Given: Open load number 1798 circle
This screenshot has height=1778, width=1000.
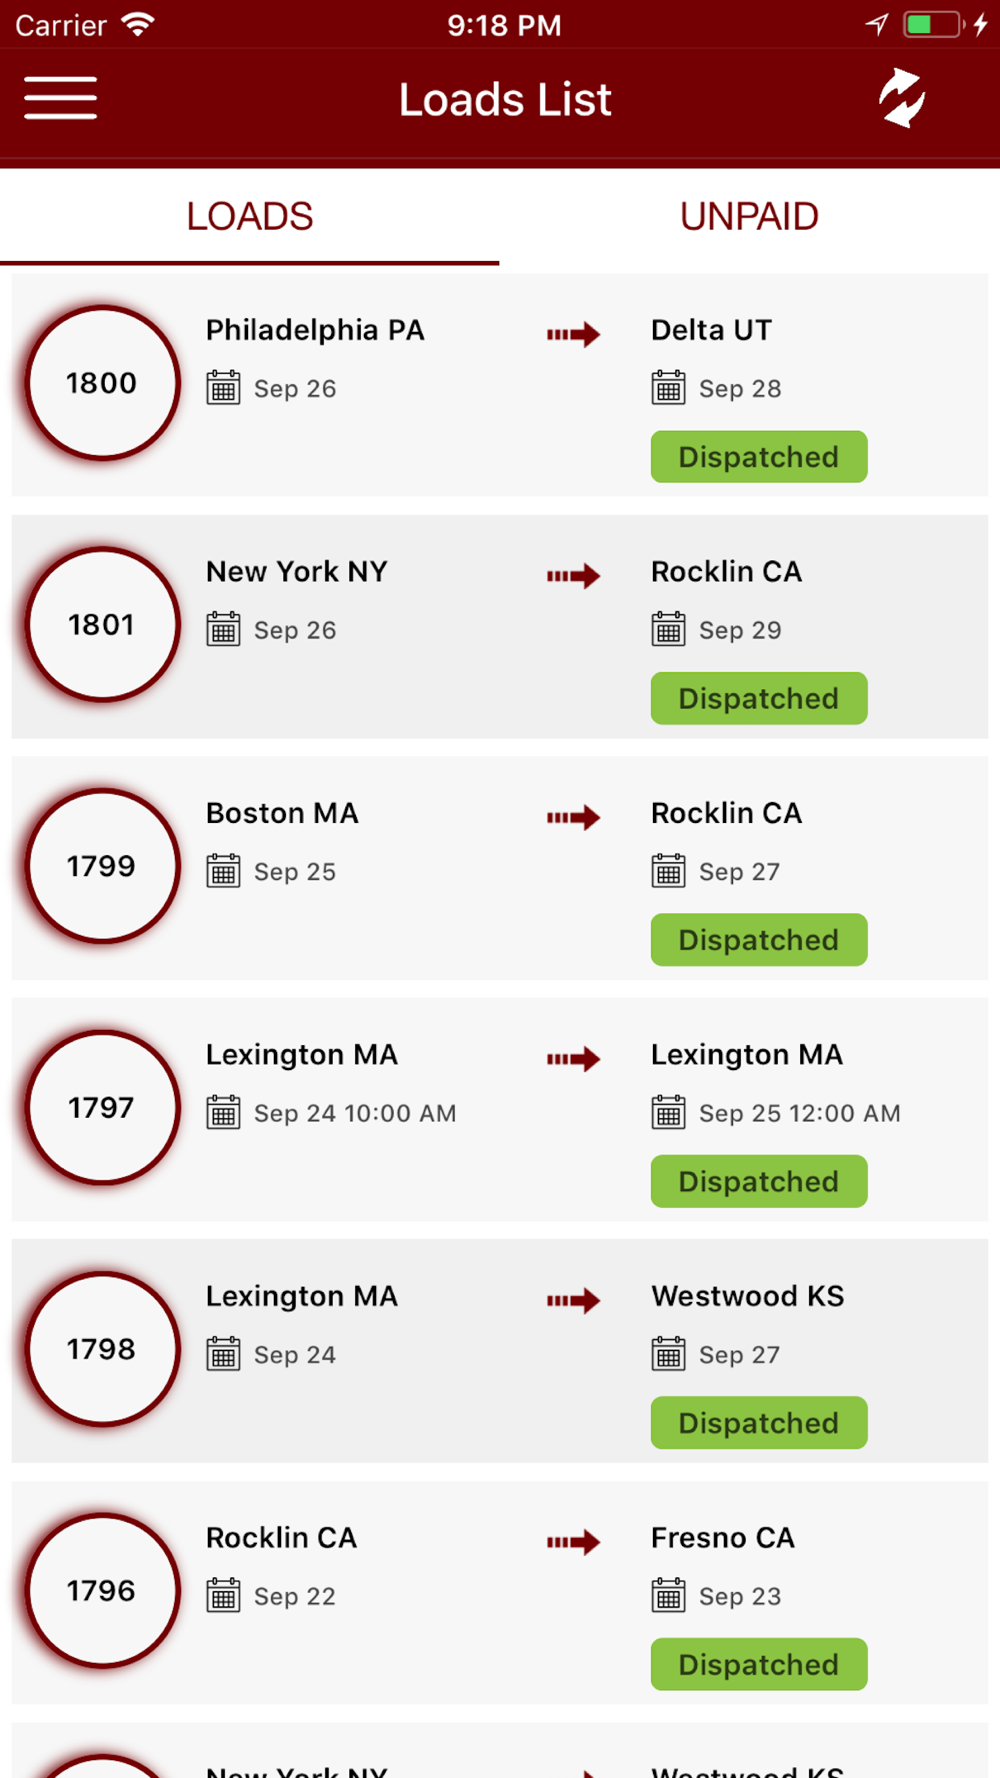Looking at the screenshot, I should pos(102,1349).
